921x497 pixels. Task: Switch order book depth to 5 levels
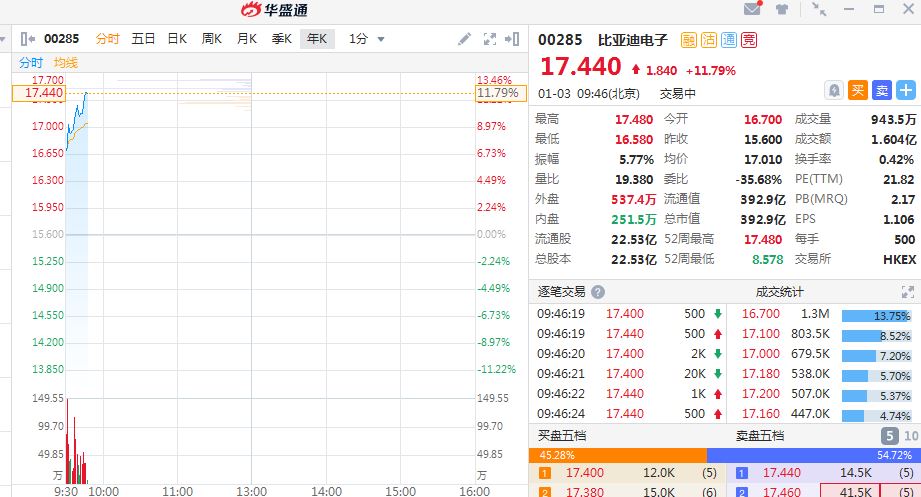[x=888, y=436]
